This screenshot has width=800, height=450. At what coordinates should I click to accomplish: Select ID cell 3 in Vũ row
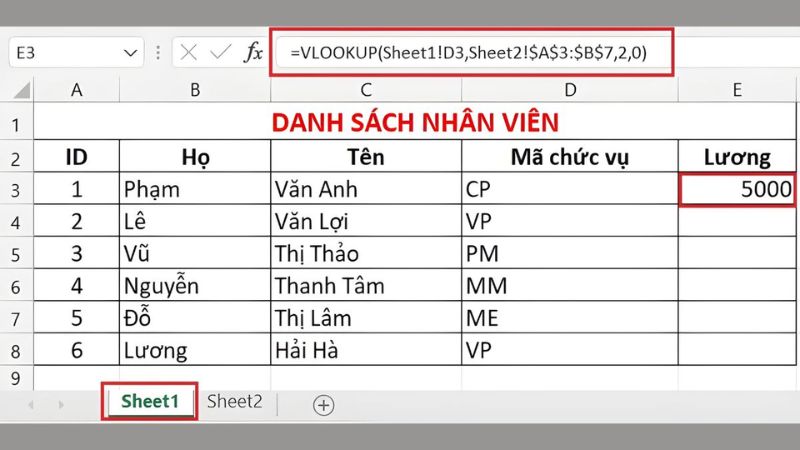tap(77, 253)
